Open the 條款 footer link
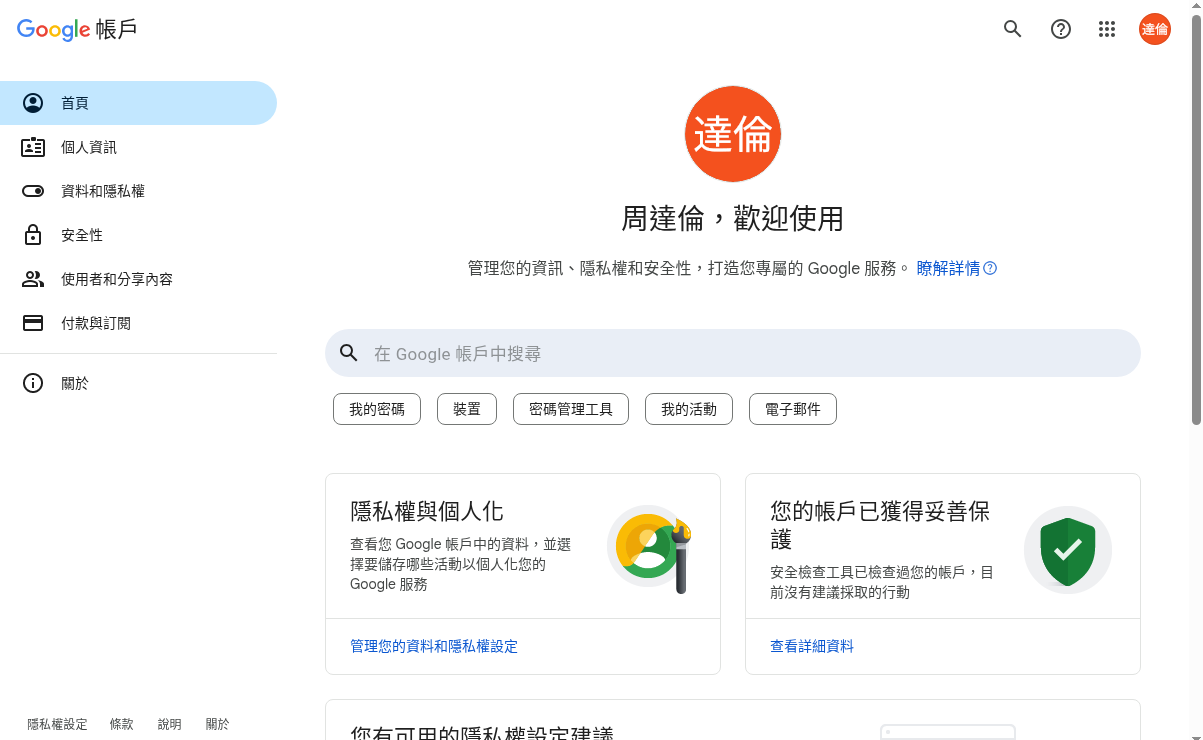The height and width of the screenshot is (740, 1203). 121,724
